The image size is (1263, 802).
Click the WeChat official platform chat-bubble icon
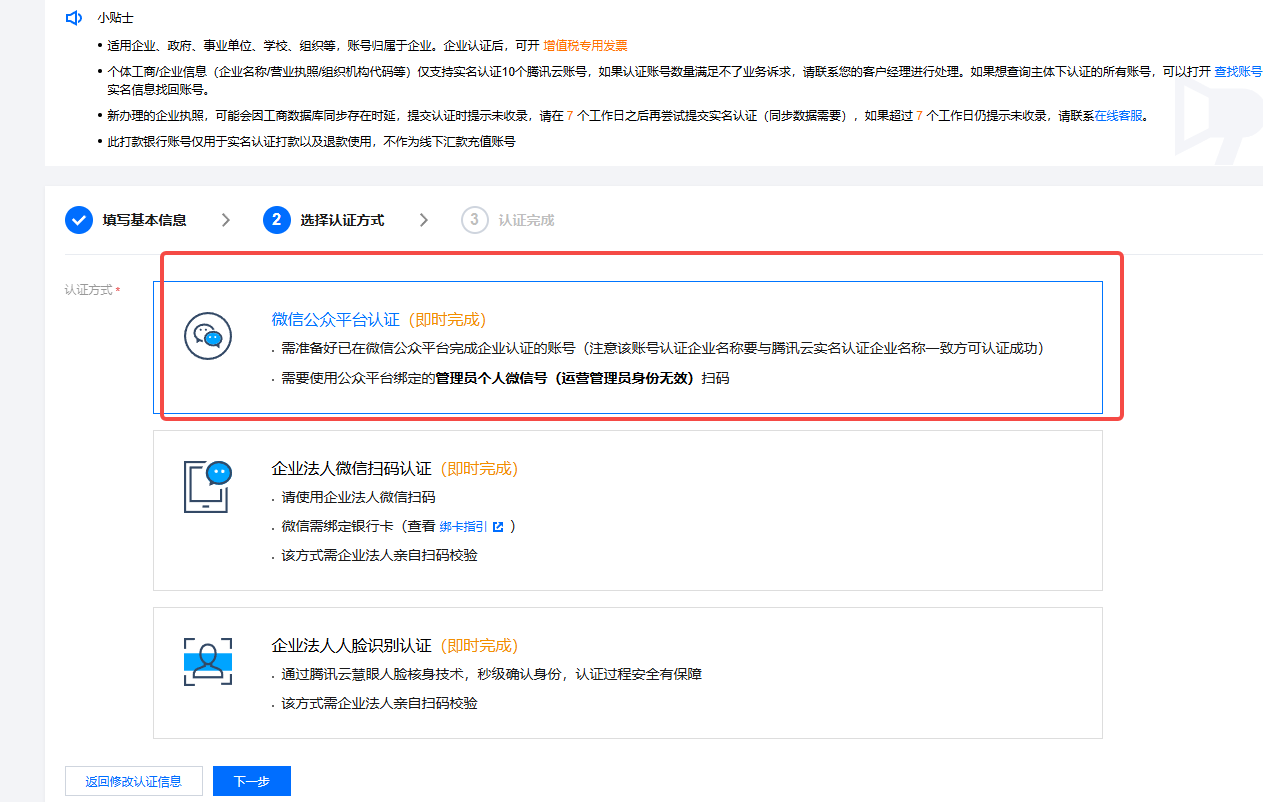tap(208, 336)
